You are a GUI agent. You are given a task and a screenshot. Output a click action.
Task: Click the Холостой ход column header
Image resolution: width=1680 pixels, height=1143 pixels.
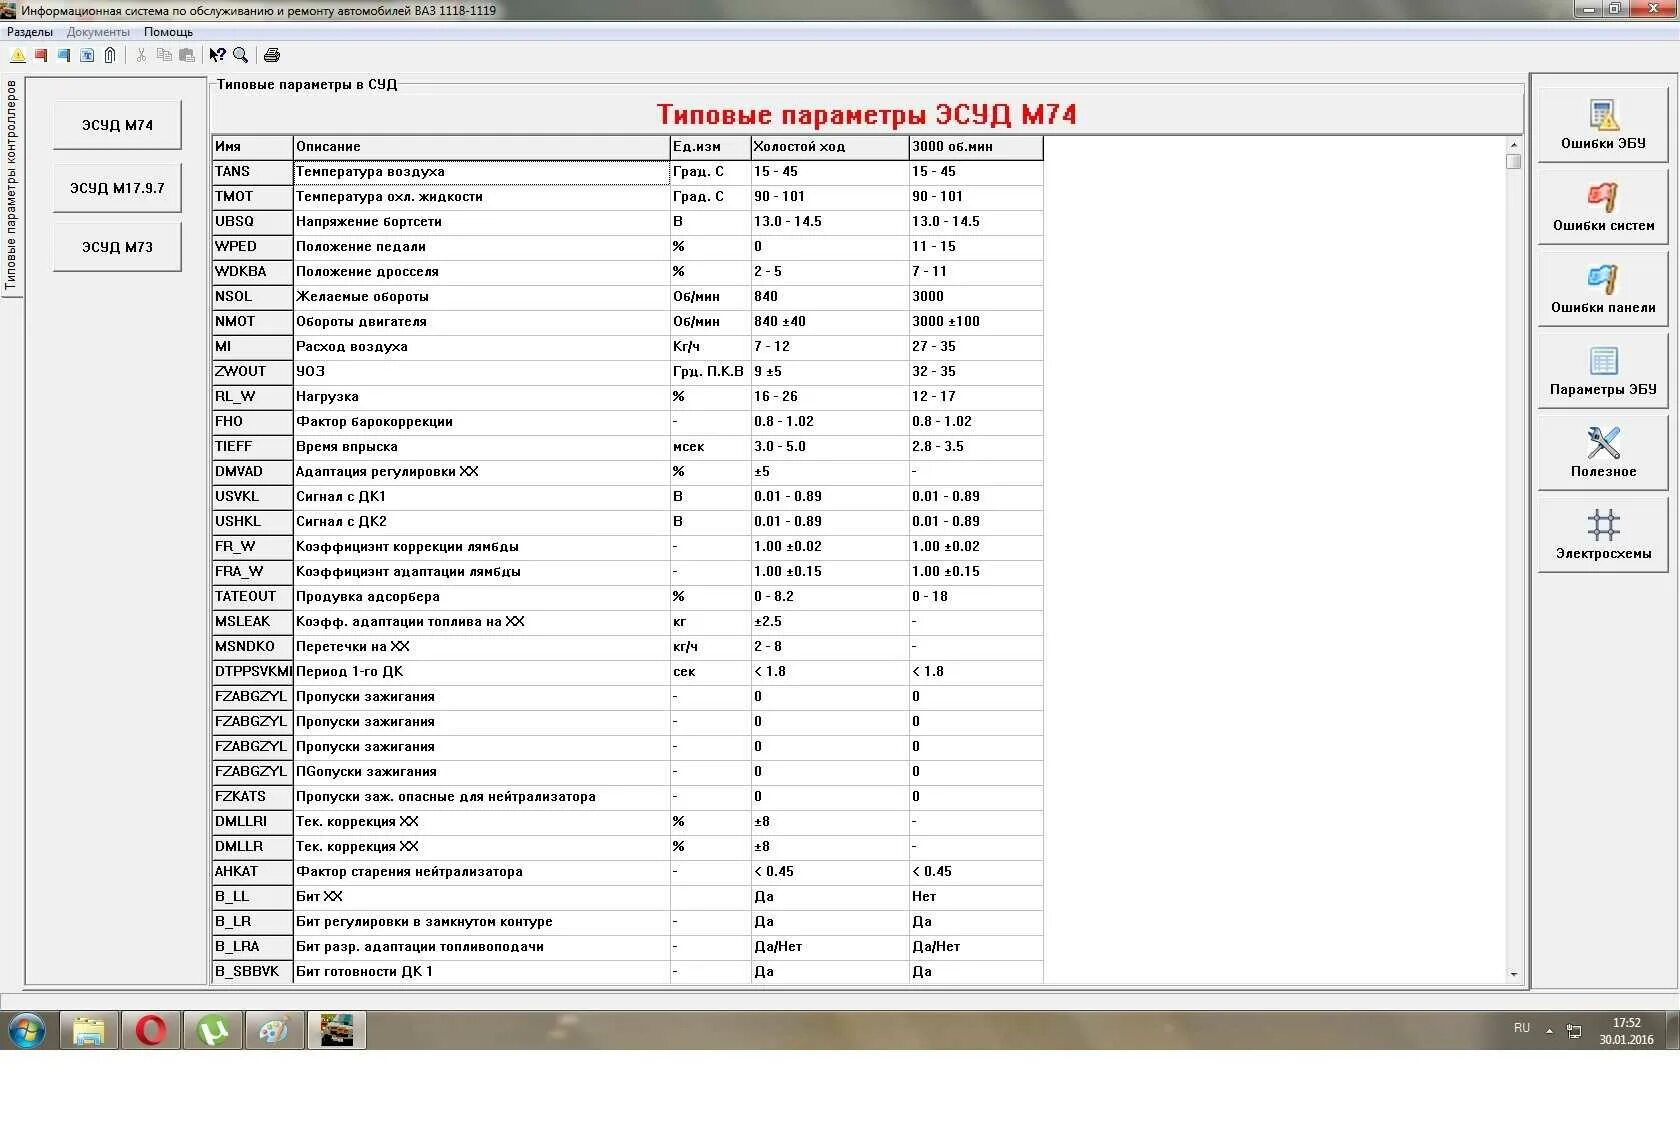830,147
